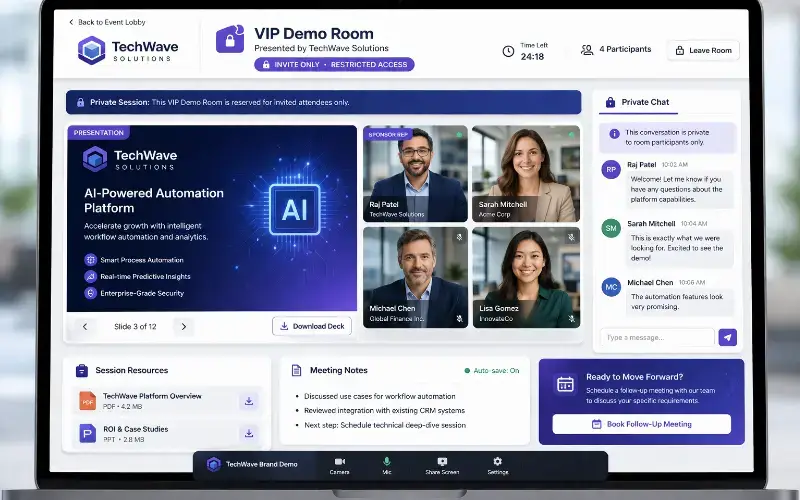This screenshot has height=500, width=800.
Task: Select Lisa Gomez's video tile
Action: [526, 277]
